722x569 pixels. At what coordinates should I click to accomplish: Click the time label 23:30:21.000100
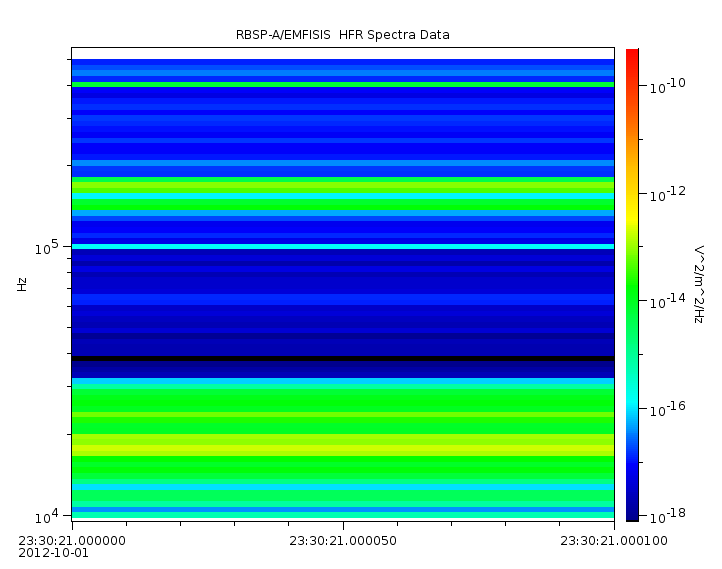click(x=614, y=540)
